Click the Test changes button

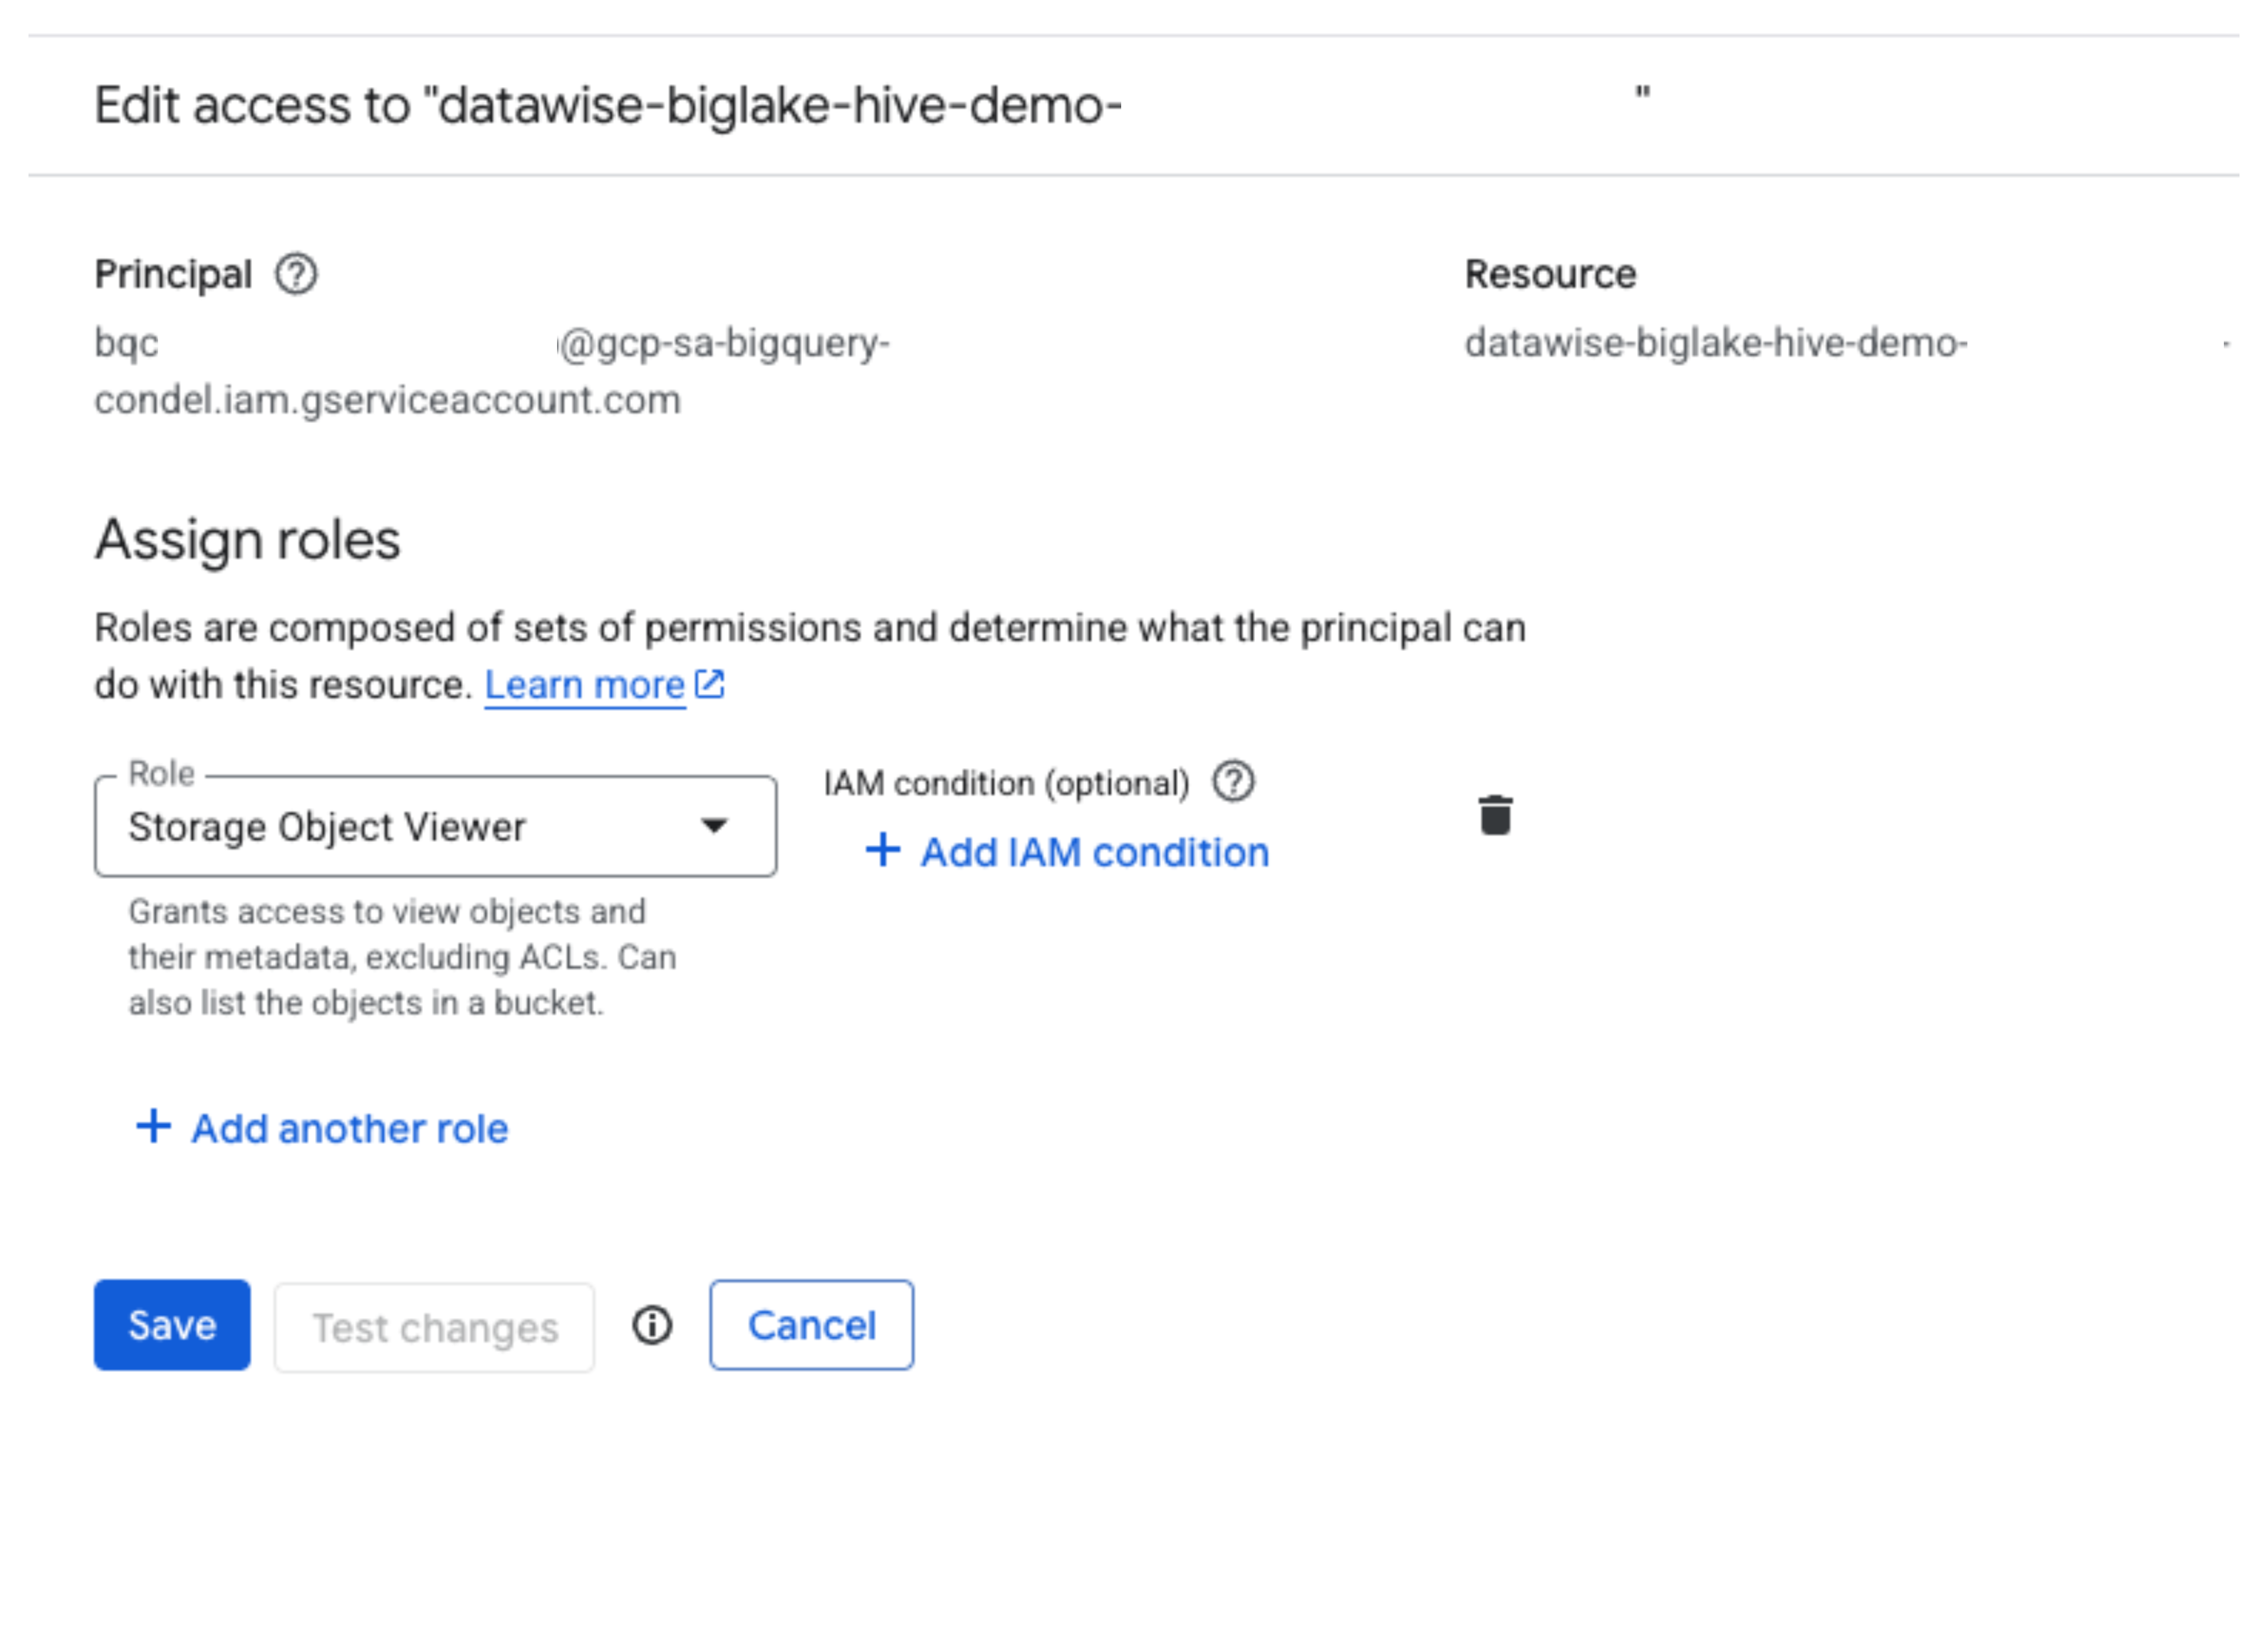click(x=434, y=1328)
